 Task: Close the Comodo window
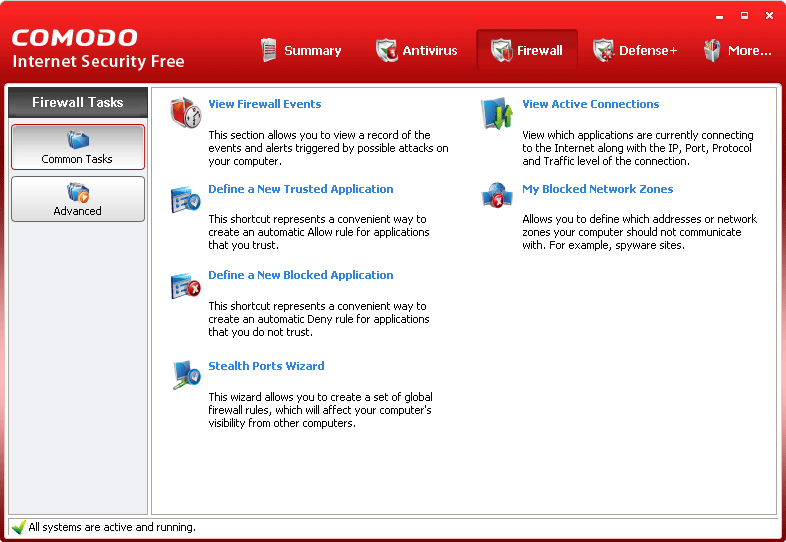point(769,16)
